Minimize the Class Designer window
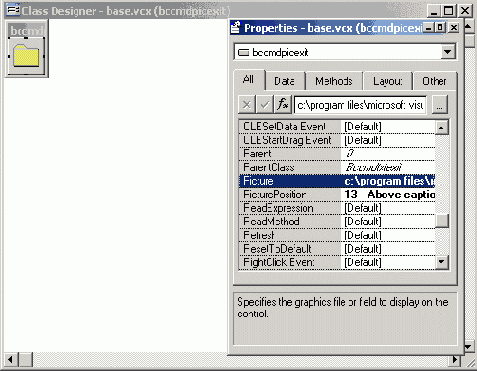 tap(434, 11)
